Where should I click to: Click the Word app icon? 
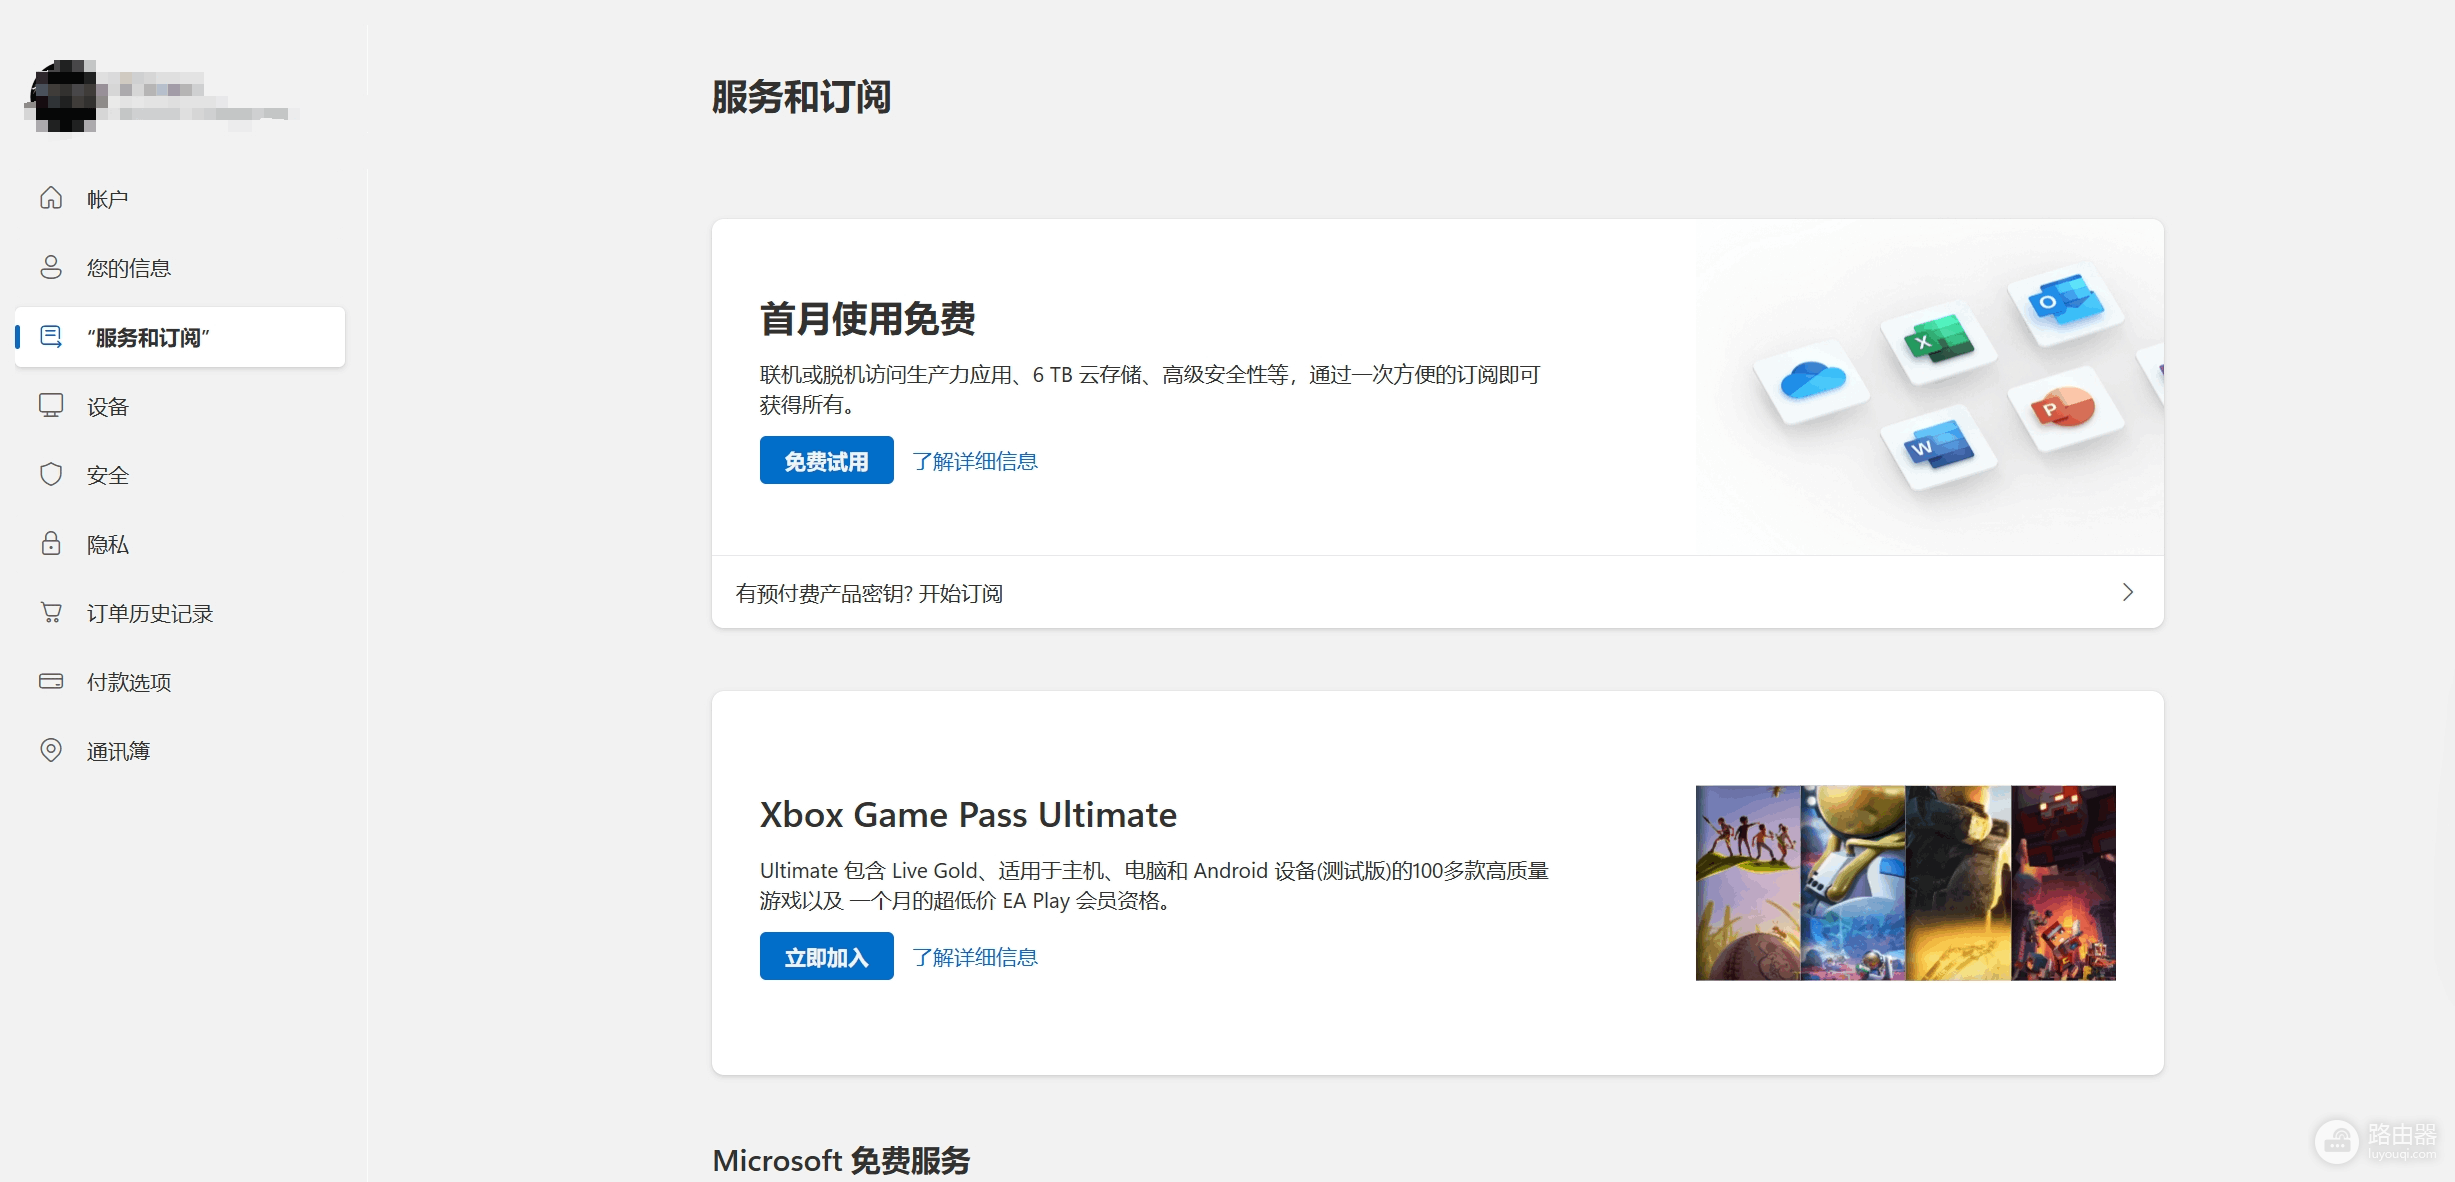(1938, 446)
